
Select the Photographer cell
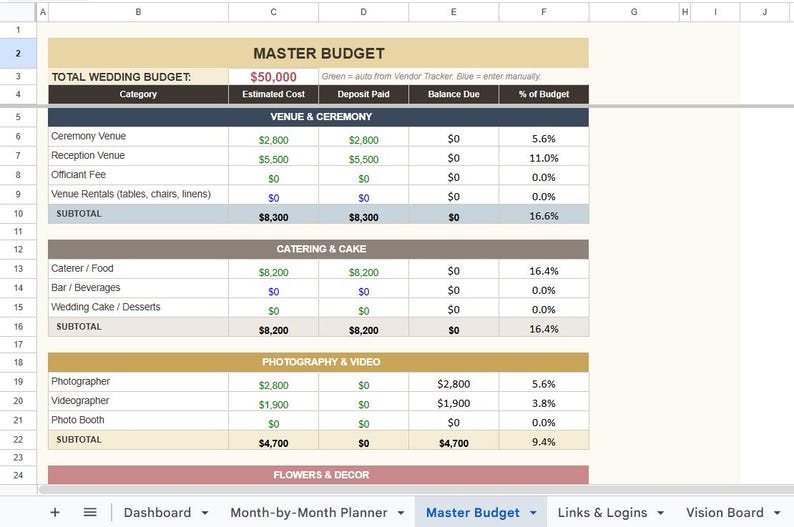coord(138,382)
